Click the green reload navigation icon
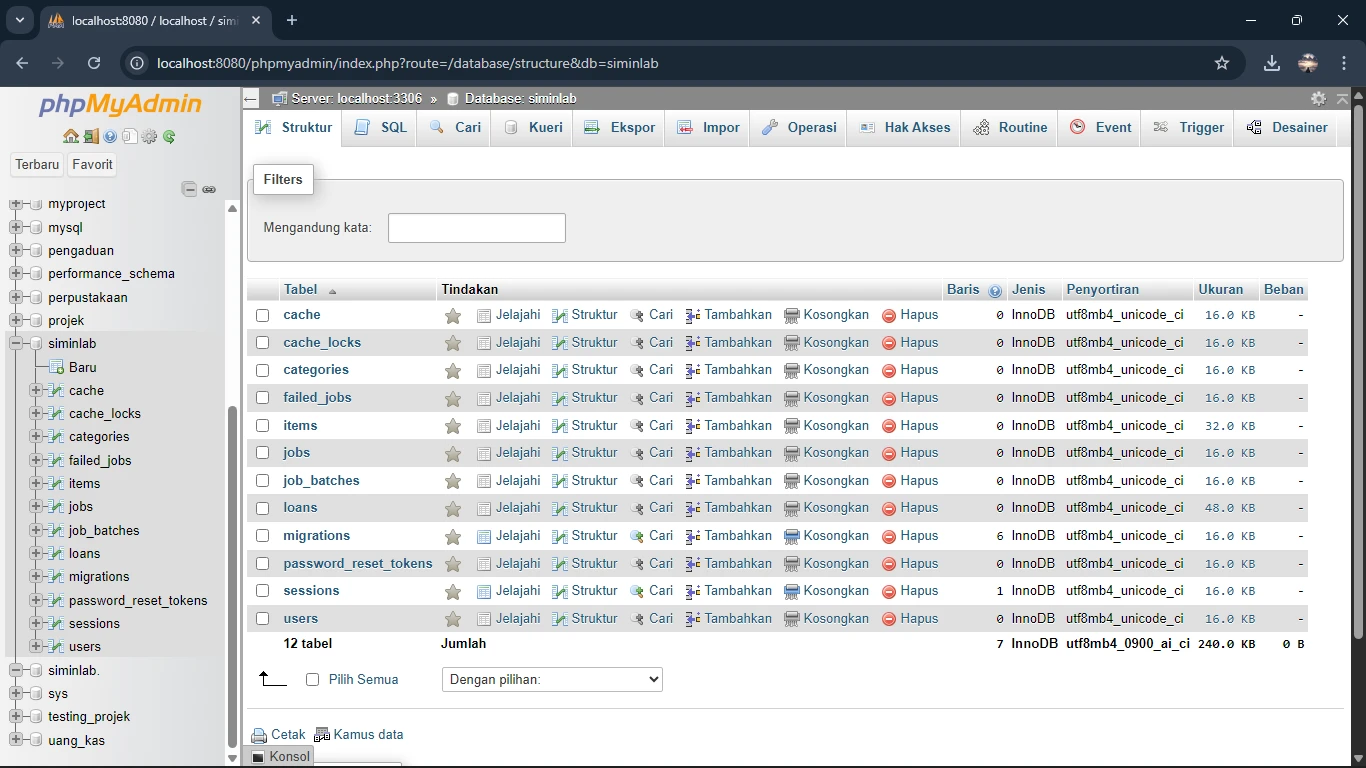 169,137
